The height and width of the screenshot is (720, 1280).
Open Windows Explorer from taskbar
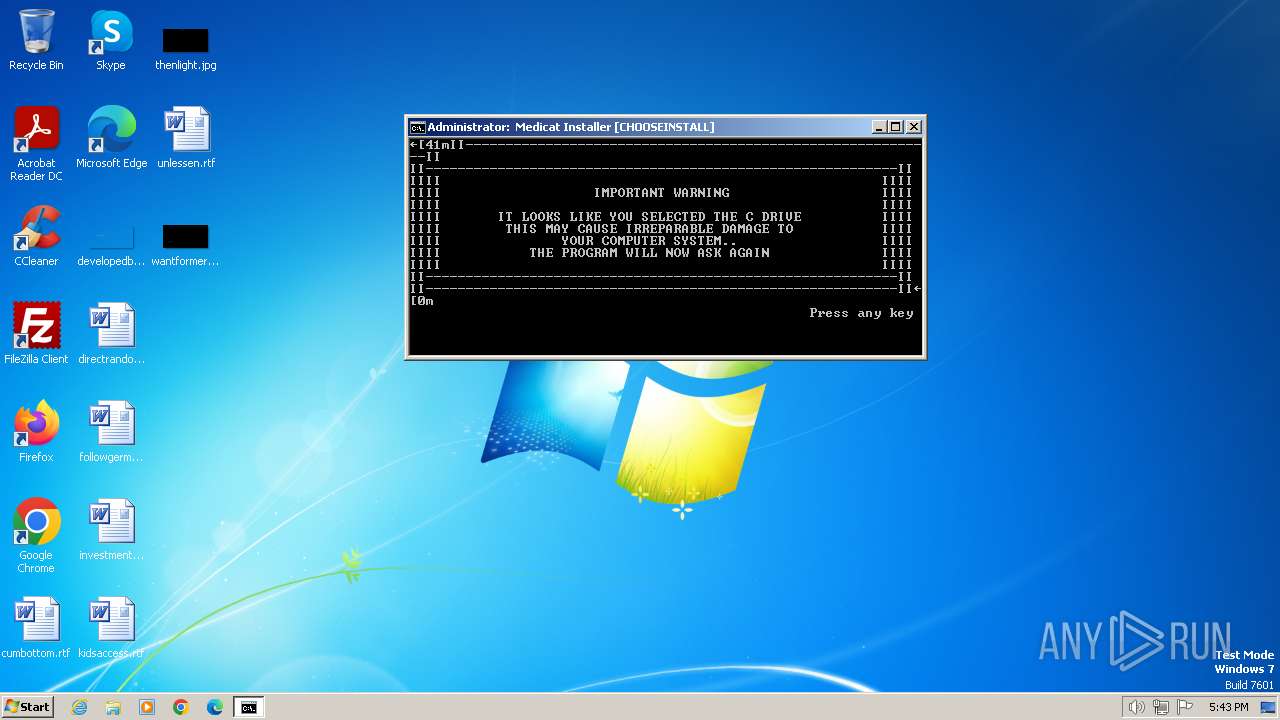click(113, 707)
